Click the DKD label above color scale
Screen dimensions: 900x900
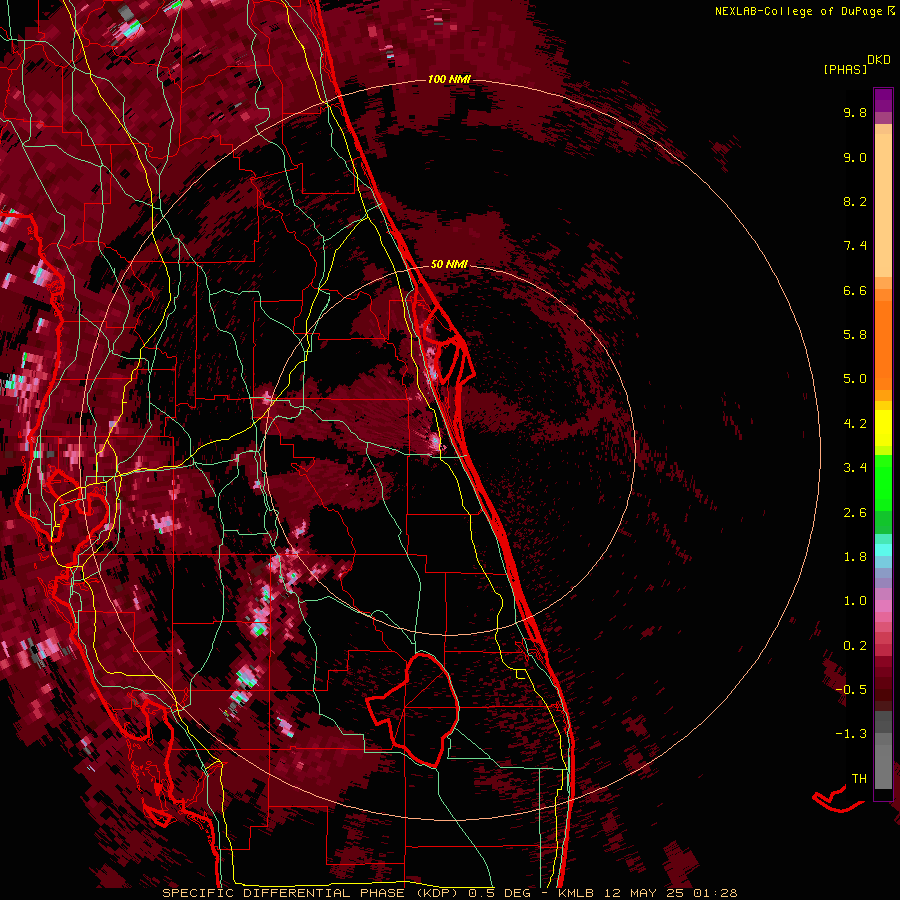tap(879, 60)
